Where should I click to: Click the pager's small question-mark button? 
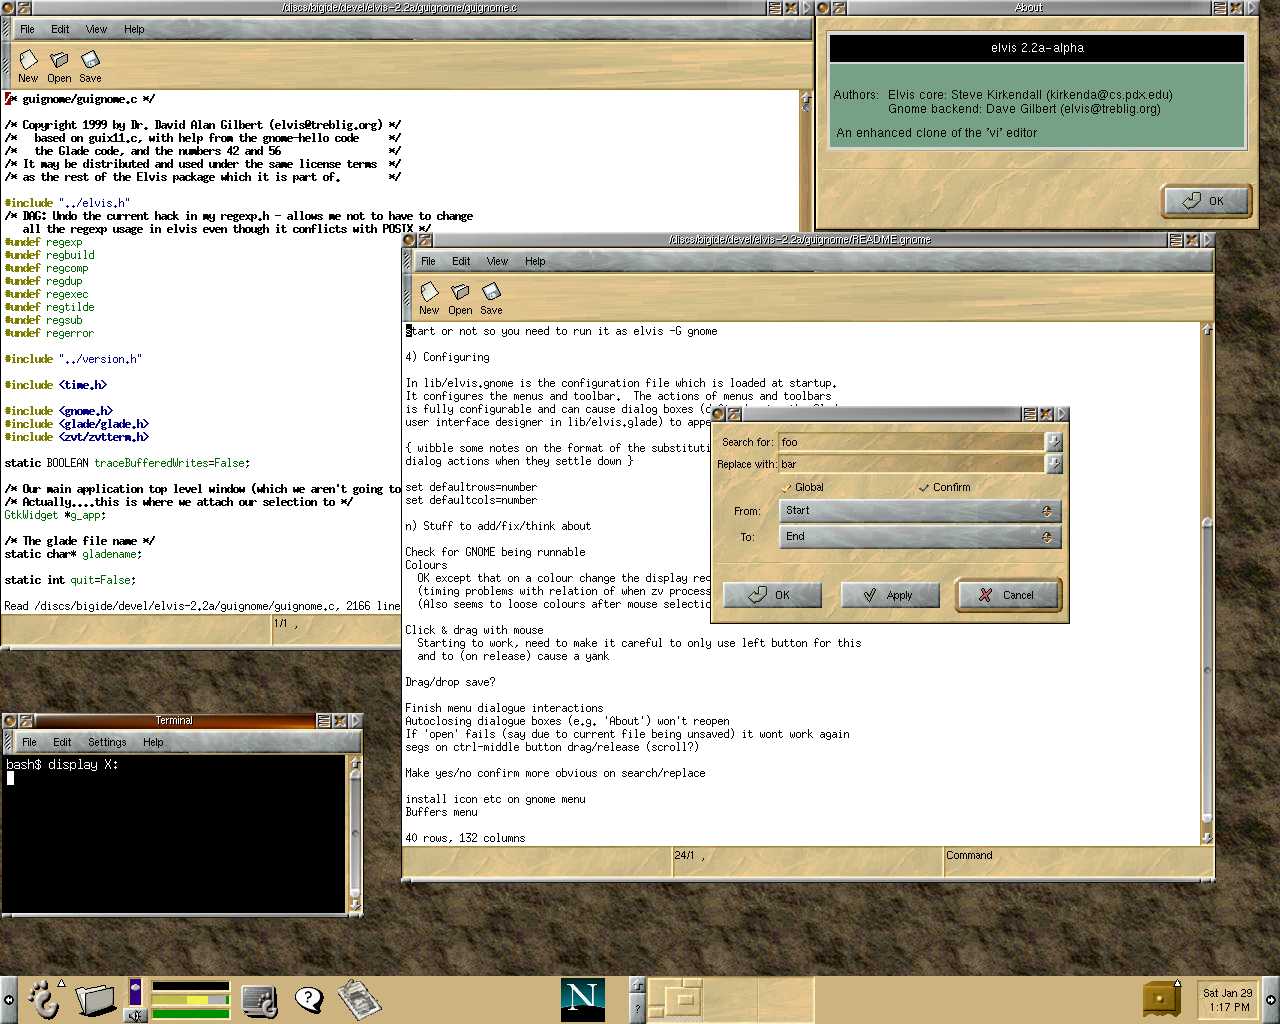tap(637, 1010)
